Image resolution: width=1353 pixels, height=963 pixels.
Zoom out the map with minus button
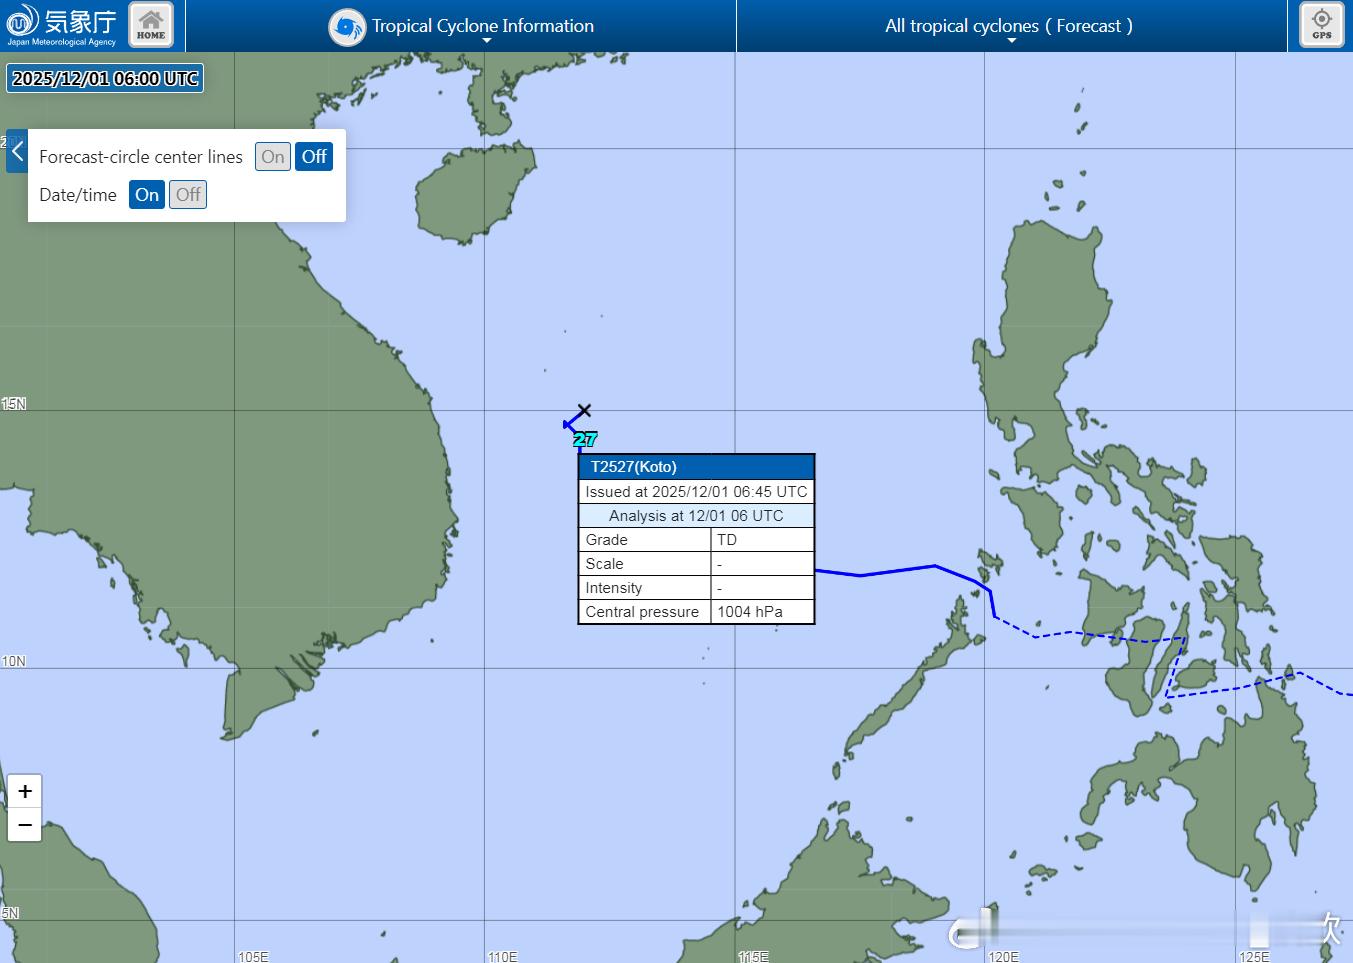coord(25,825)
